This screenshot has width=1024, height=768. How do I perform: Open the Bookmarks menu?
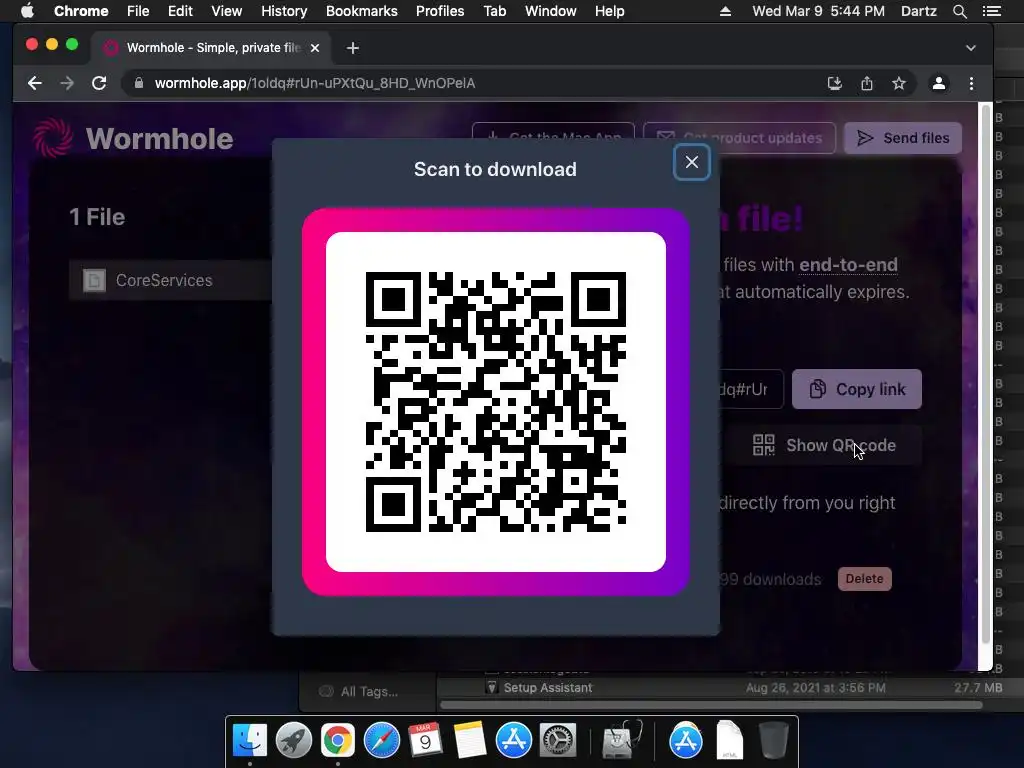(x=362, y=11)
